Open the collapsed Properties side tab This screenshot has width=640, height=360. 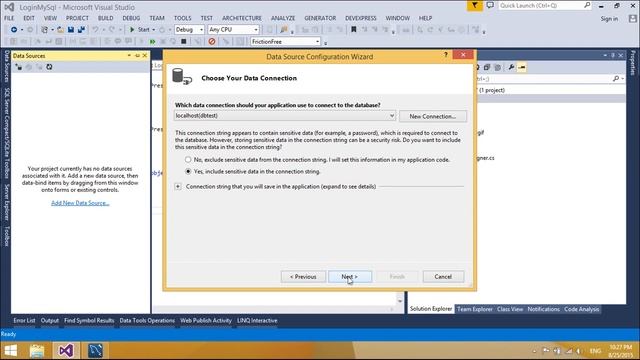tap(633, 63)
